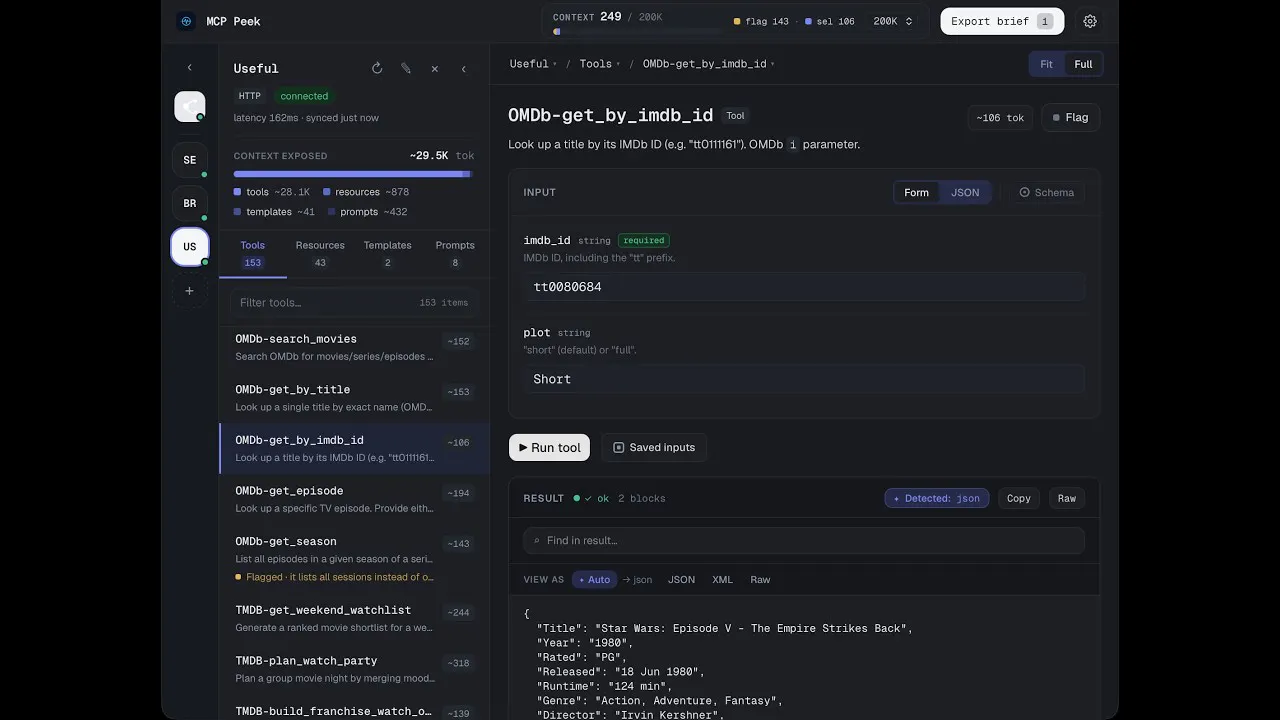Select OMDb-search_movies in tool list
1280x720 pixels.
click(354, 348)
